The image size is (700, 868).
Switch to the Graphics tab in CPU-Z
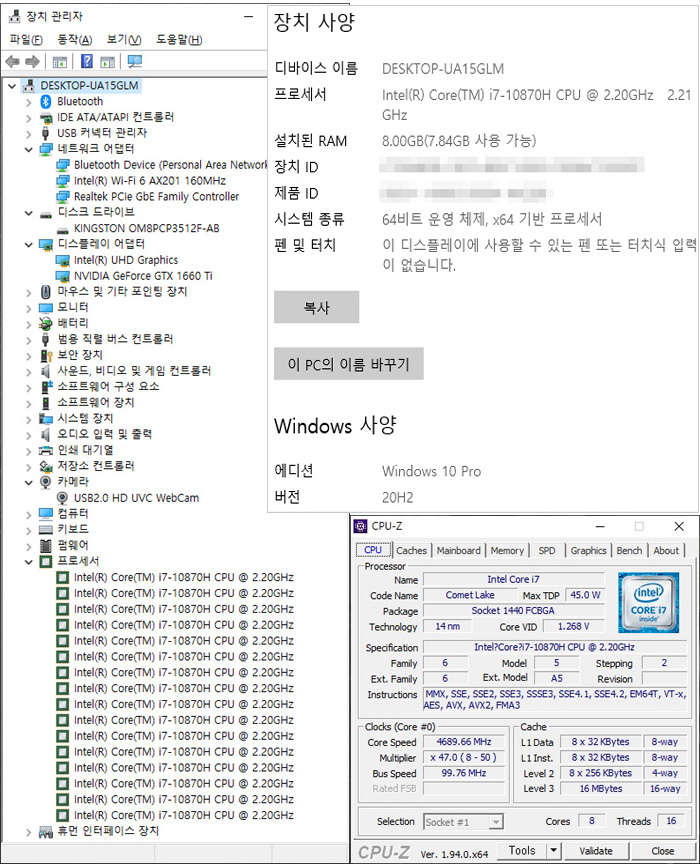coord(588,551)
